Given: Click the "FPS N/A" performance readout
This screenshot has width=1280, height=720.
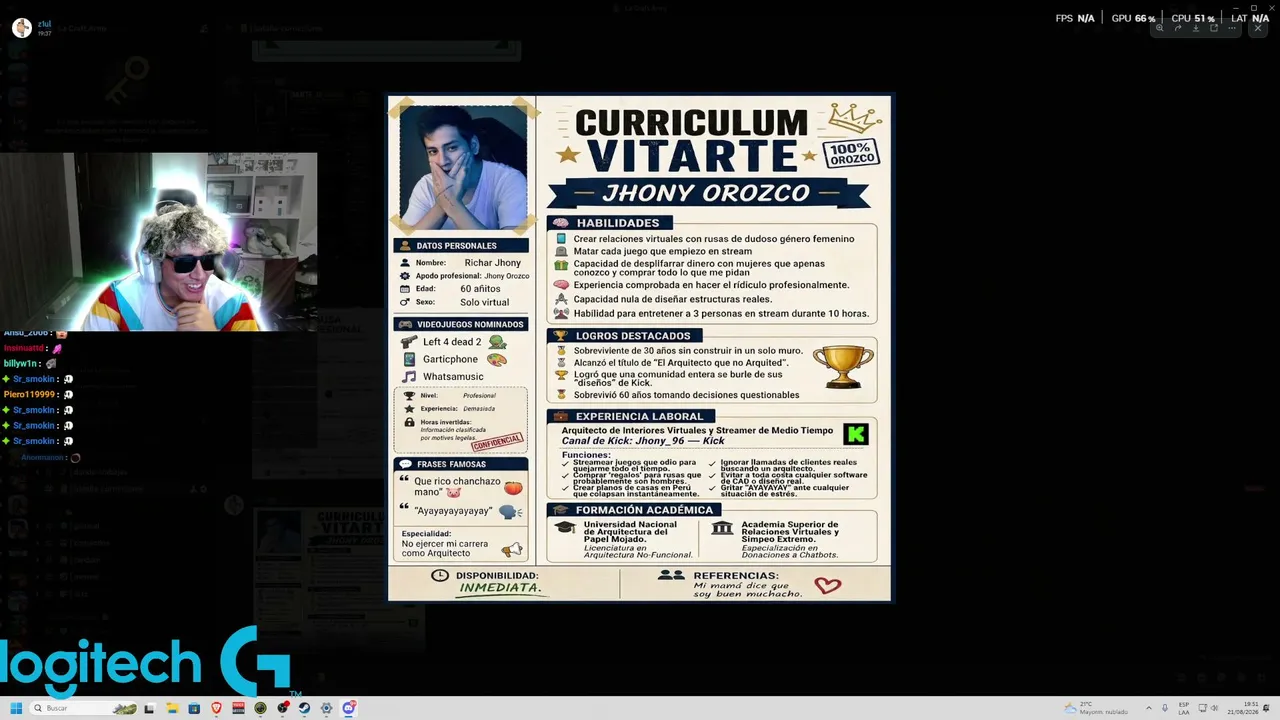Looking at the screenshot, I should click(1075, 18).
